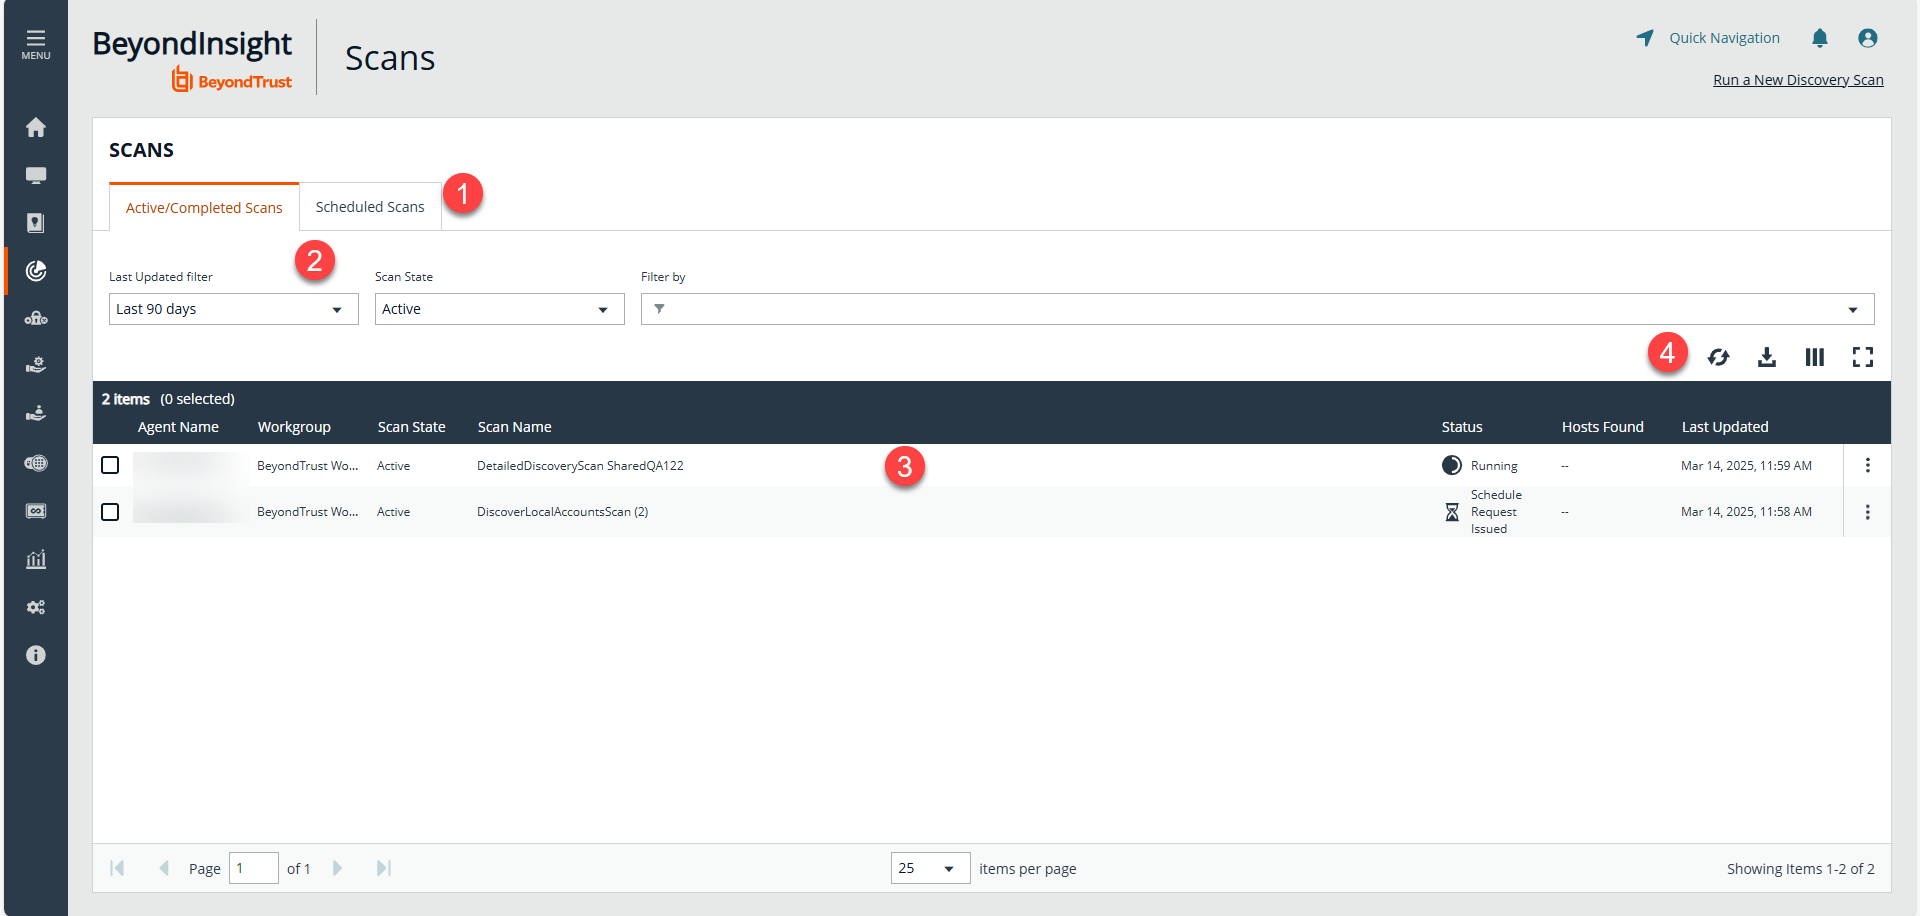Click the DetailedDiscoveryScan SharedQA122 scan name
The height and width of the screenshot is (916, 1920).
[580, 466]
